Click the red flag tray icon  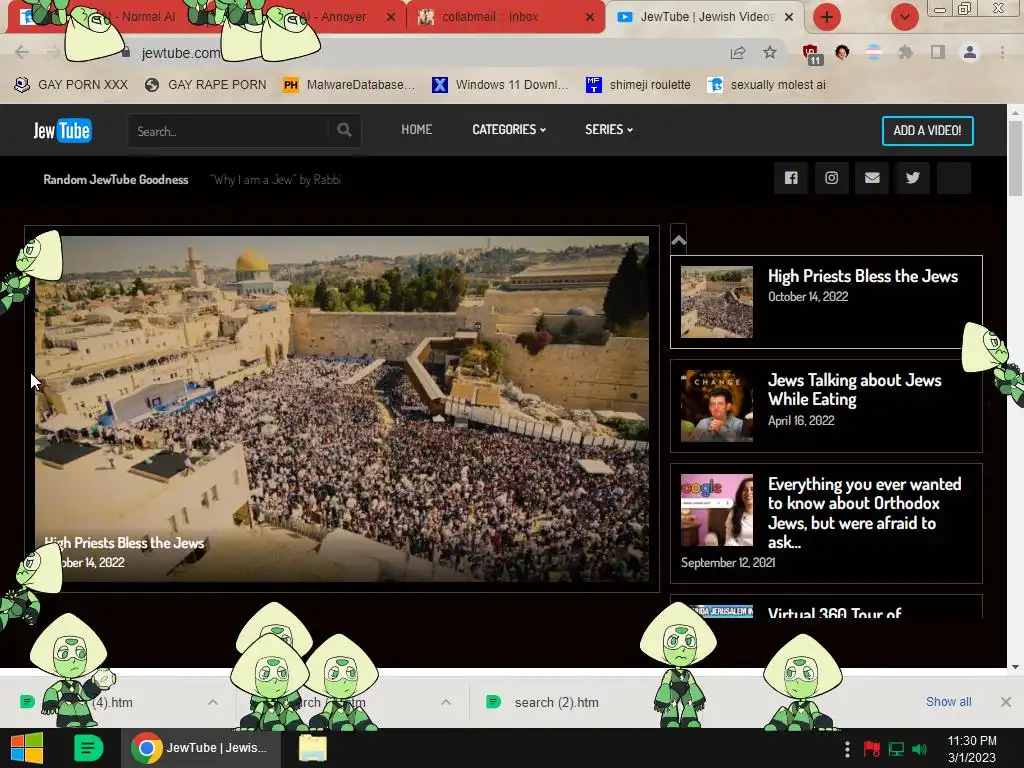[x=871, y=749]
